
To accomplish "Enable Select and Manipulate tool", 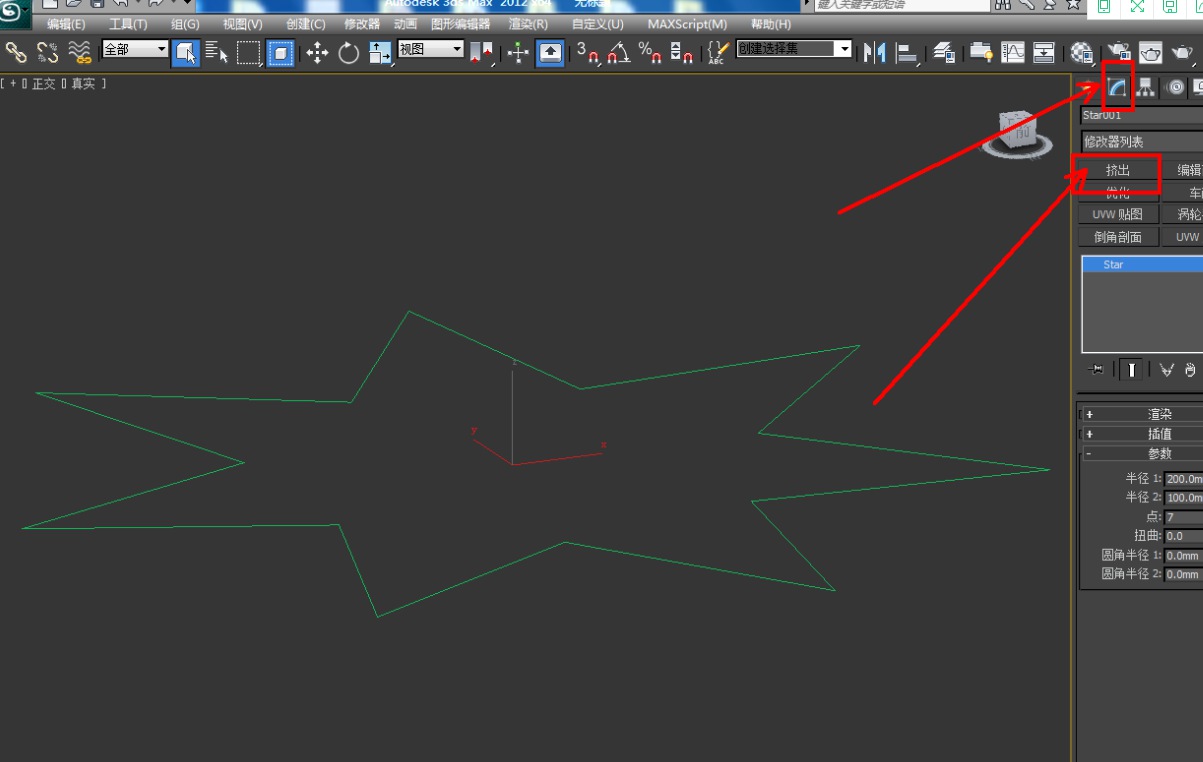I will [x=518, y=52].
